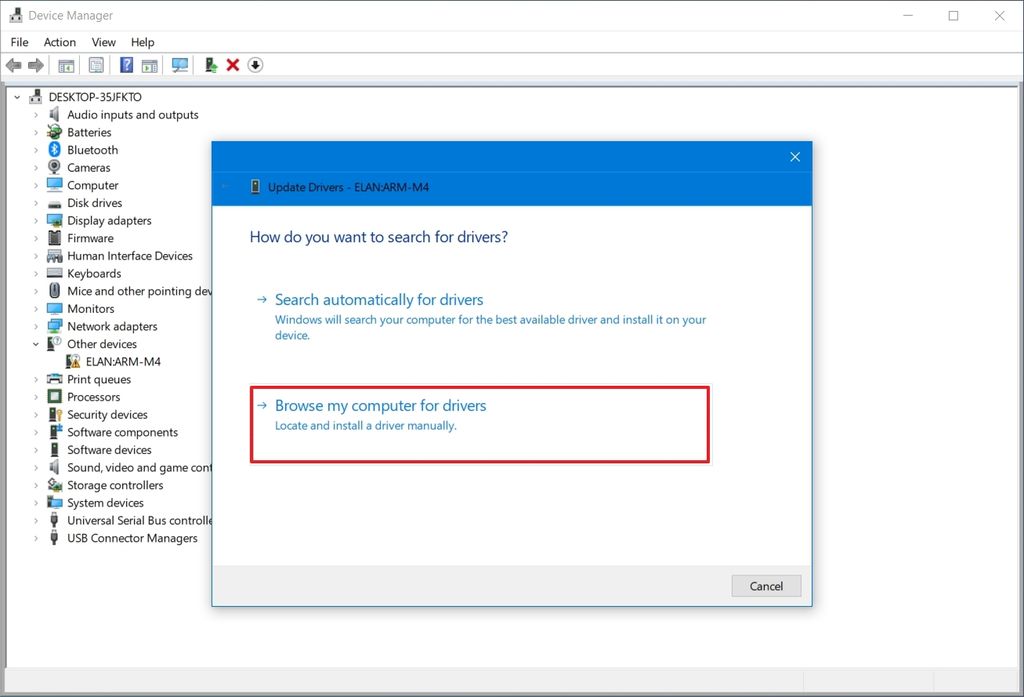Select the Update driver software toolbar icon

tap(210, 64)
